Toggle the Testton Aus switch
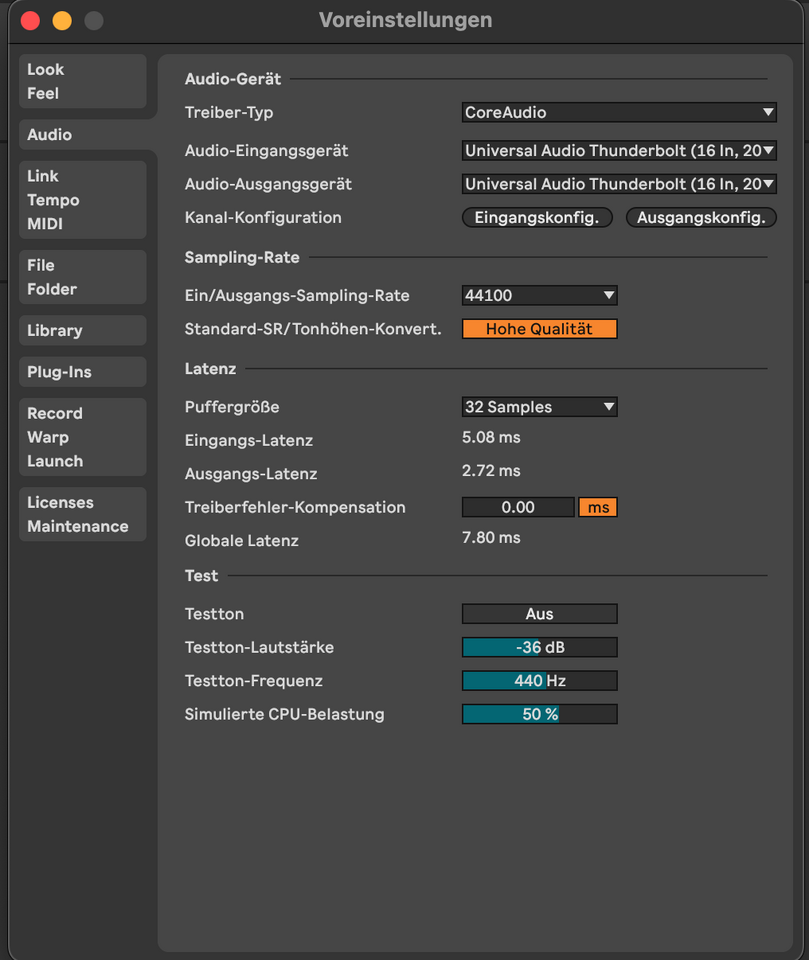 (540, 614)
